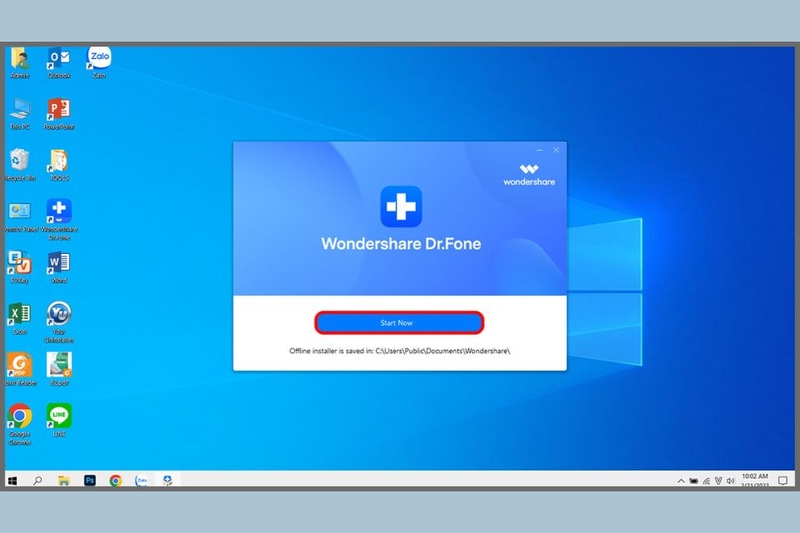Select the Word desktop shortcut
The image size is (800, 533).
[x=59, y=267]
